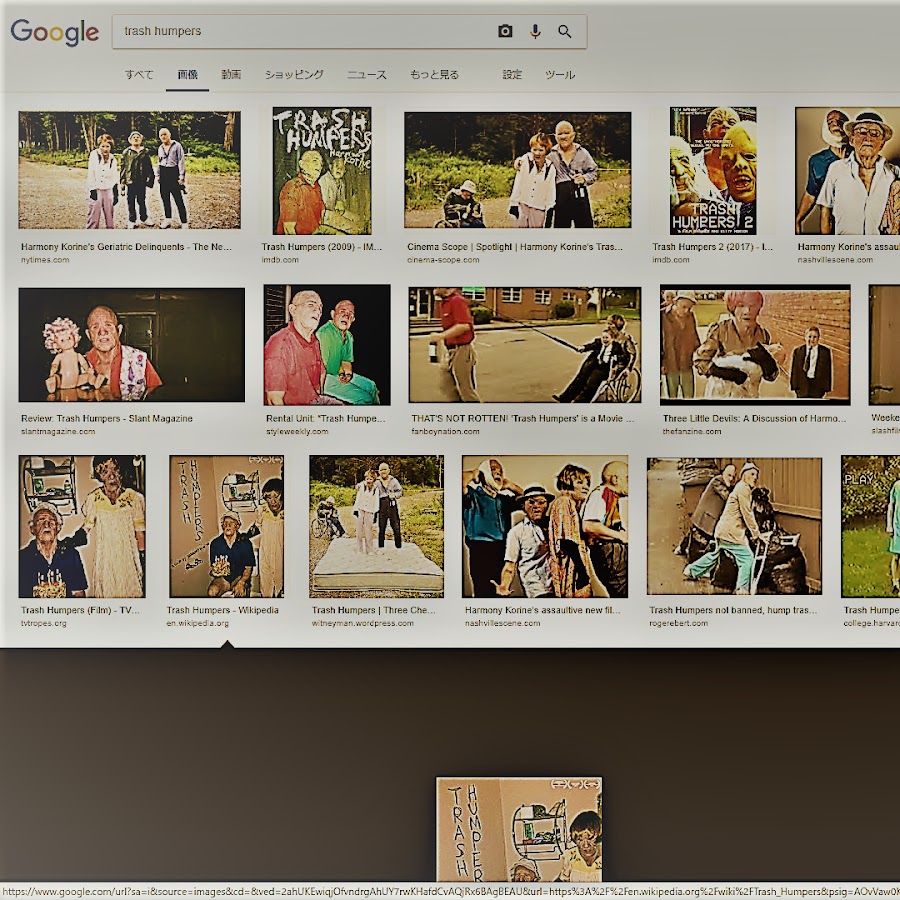Click 'Trash Humpers (Film) - TV...' caption
This screenshot has height=900, width=900.
(x=80, y=610)
